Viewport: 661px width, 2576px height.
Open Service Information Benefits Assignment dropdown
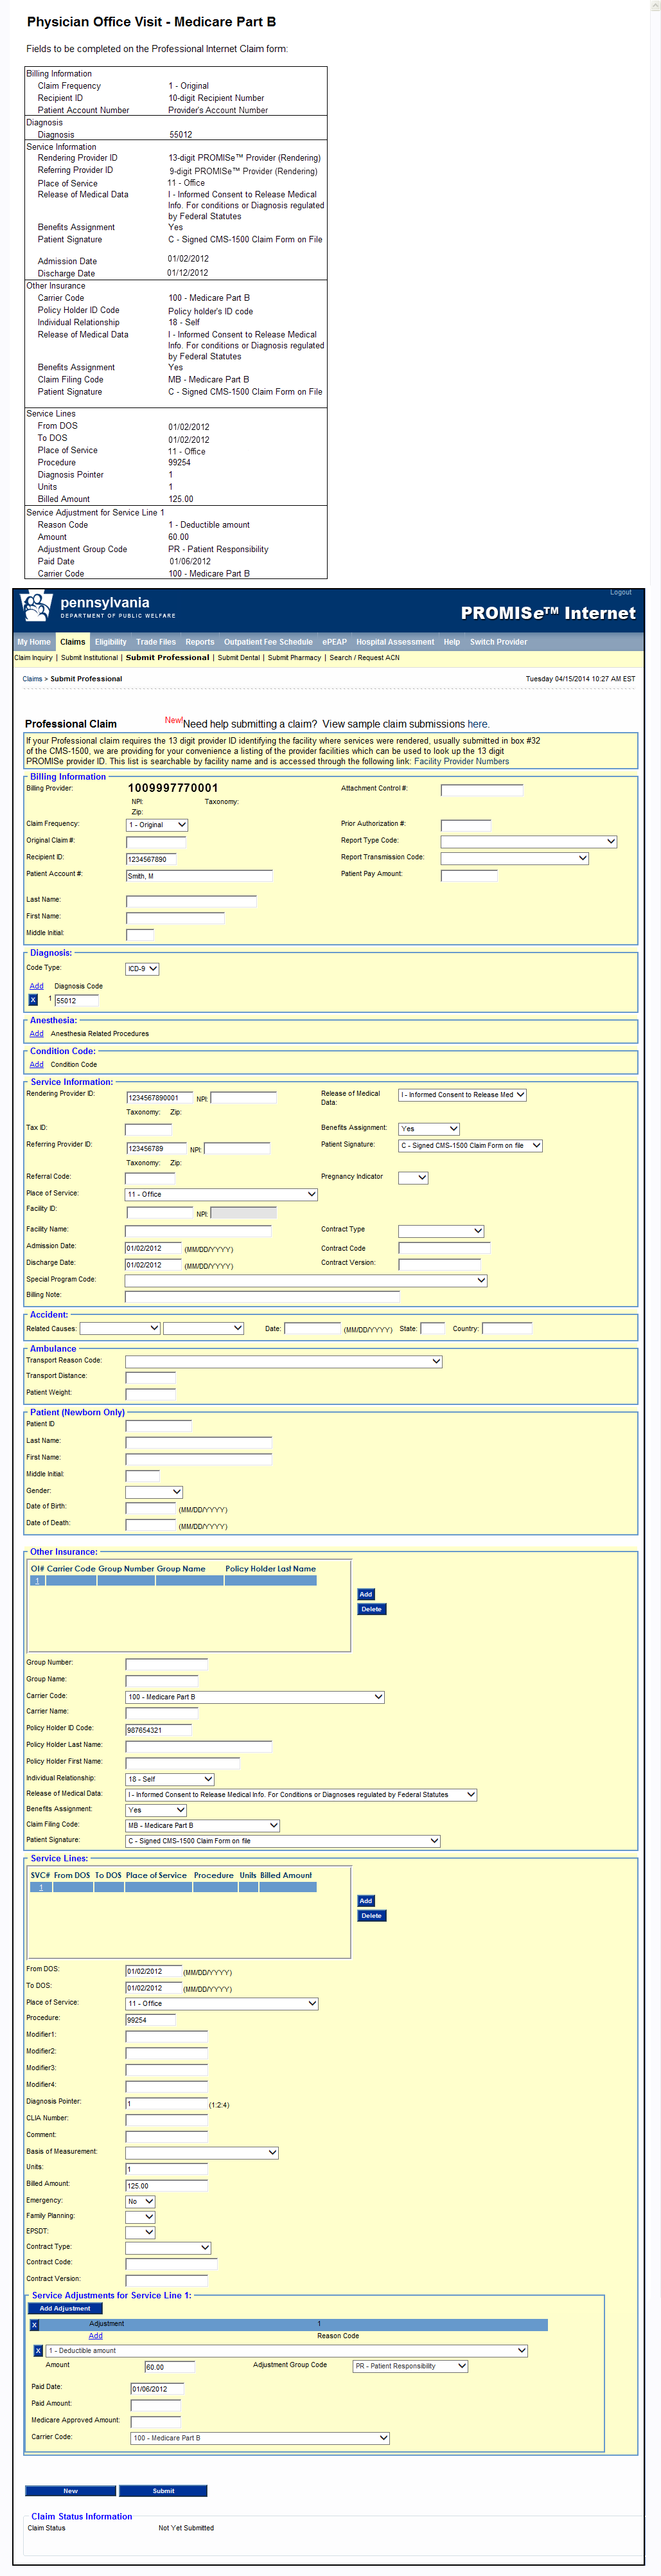pos(429,1129)
